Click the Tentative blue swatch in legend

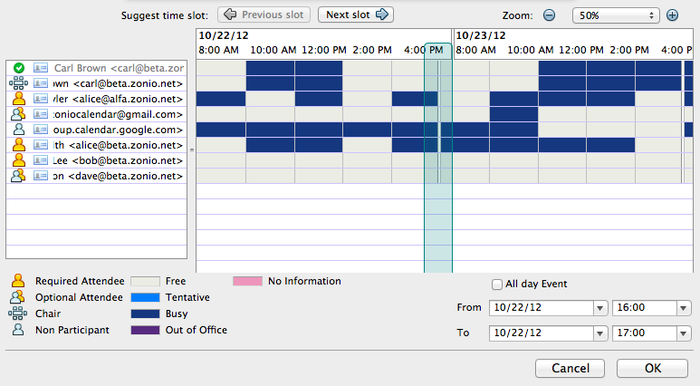(145, 297)
